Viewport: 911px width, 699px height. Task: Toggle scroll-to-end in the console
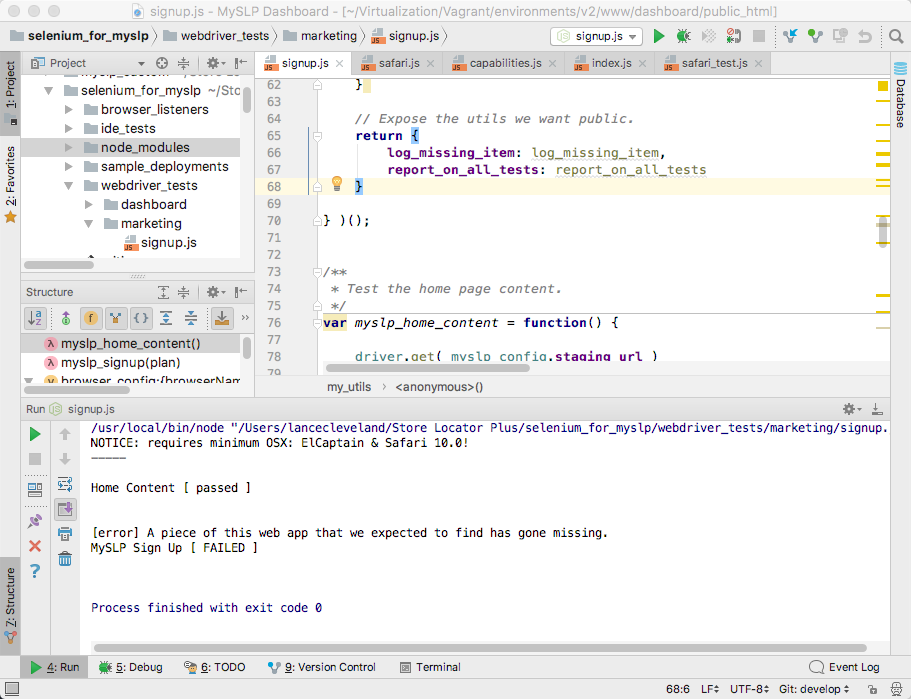tap(65, 507)
